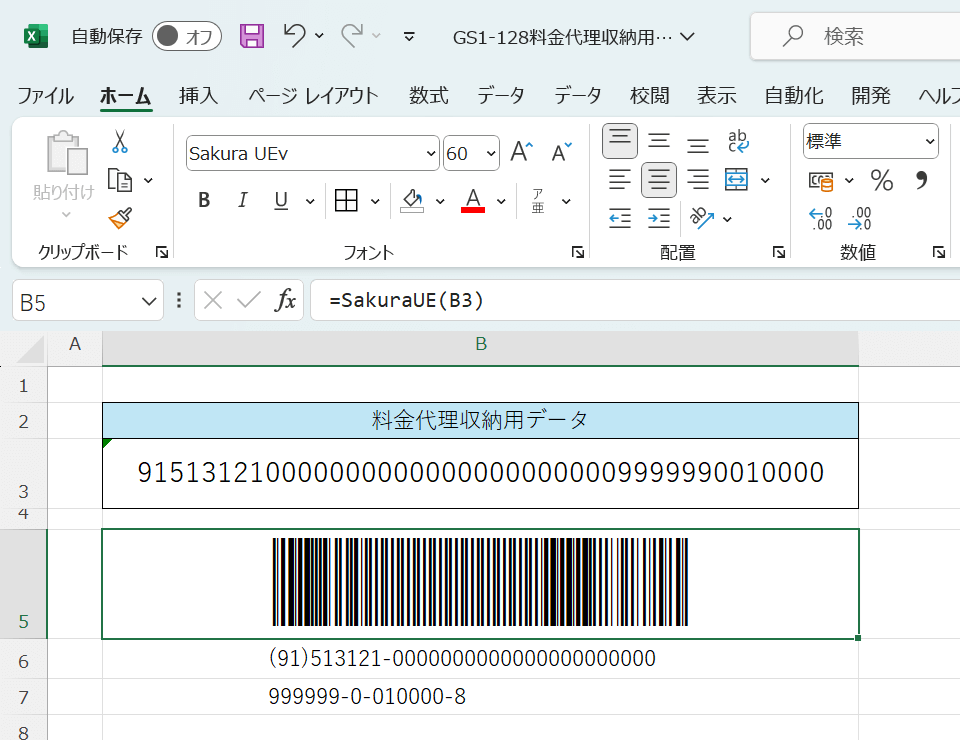Image resolution: width=960 pixels, height=740 pixels.
Task: Align text left
Action: point(620,180)
